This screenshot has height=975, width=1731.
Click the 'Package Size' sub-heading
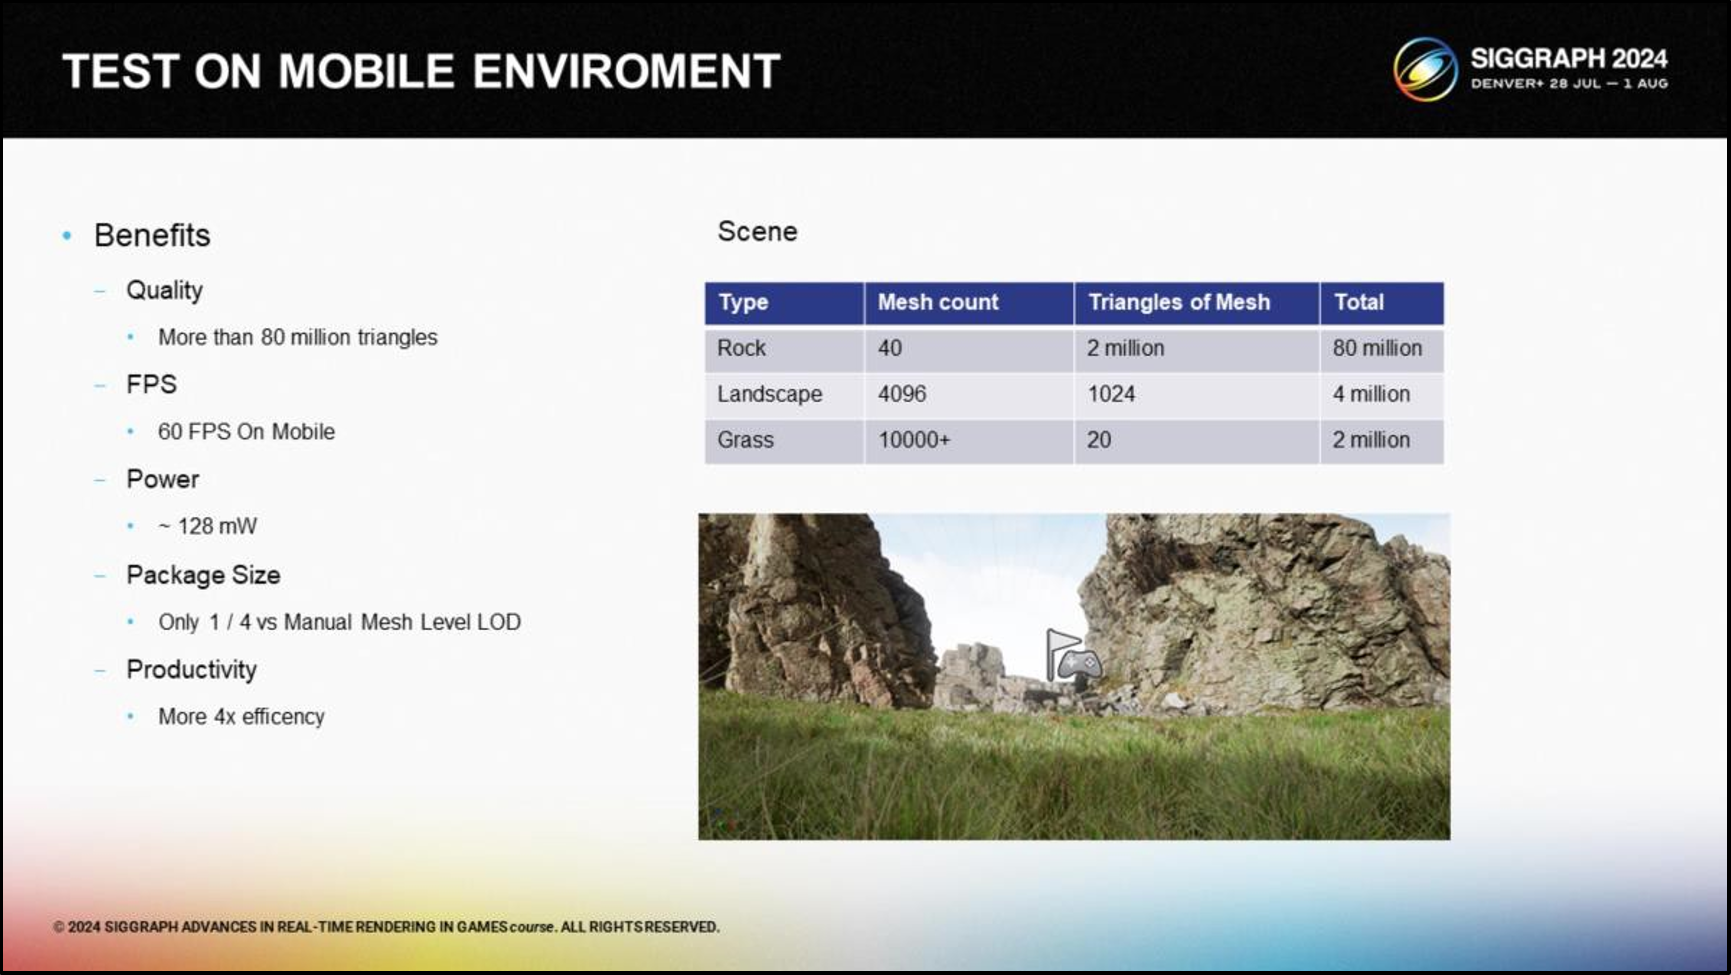point(203,575)
